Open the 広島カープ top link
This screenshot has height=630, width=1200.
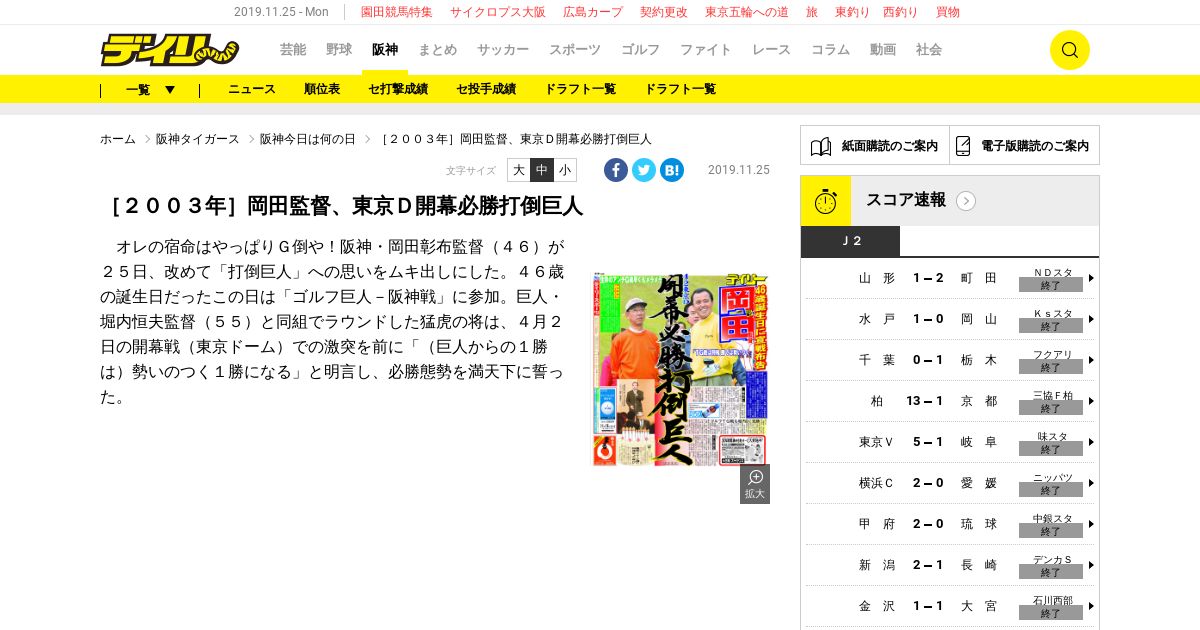(x=593, y=12)
